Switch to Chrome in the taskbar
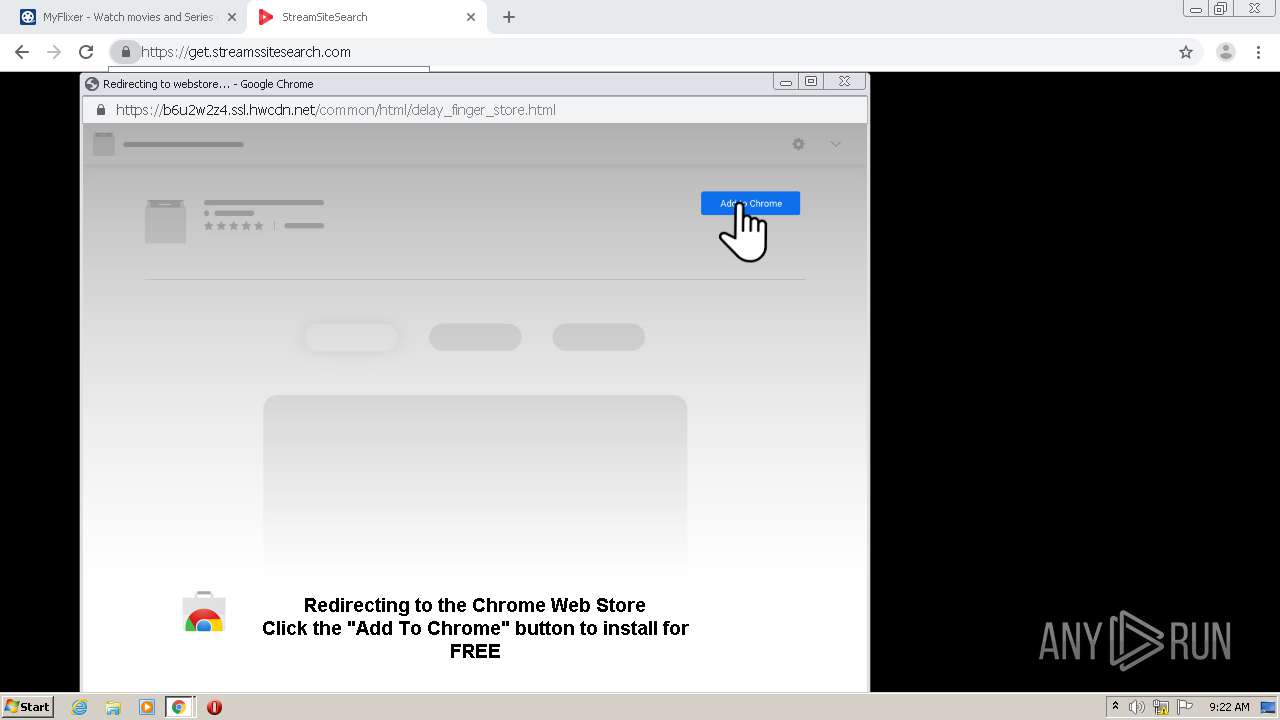 click(x=179, y=707)
